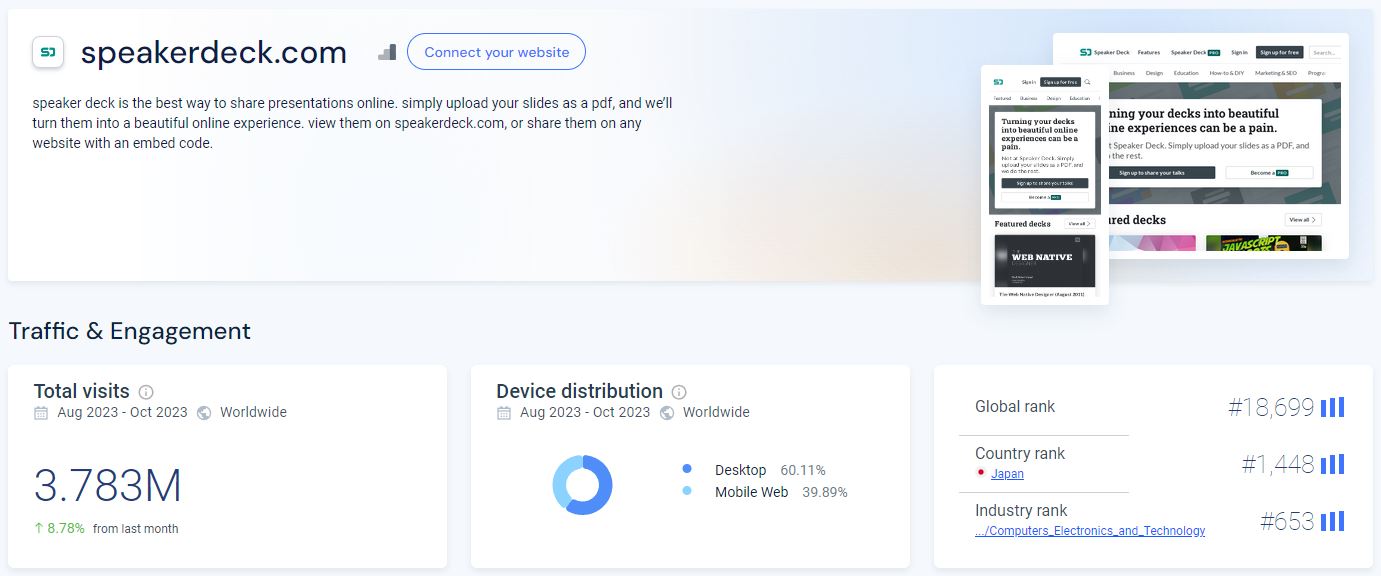This screenshot has width=1381, height=576.
Task: Click the calendar icon under Total visits
Action: tap(41, 413)
